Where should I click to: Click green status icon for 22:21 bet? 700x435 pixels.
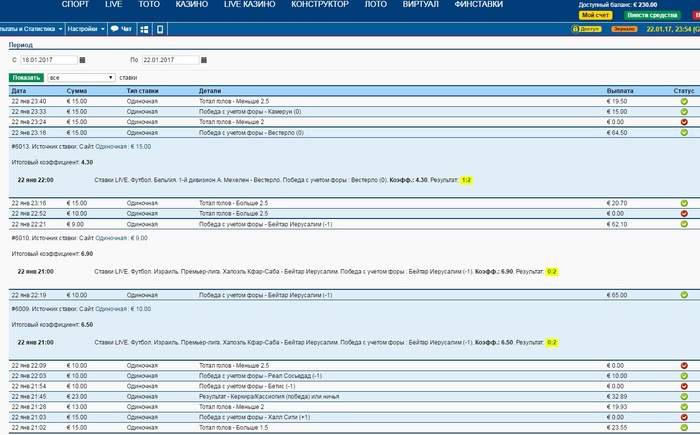[x=684, y=224]
